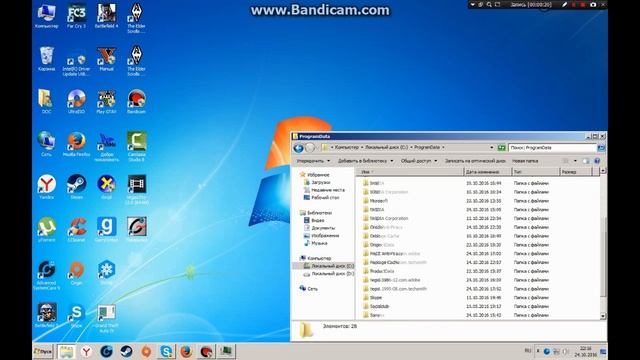
Task: Click Записать на оптический диск
Action: pos(475,161)
